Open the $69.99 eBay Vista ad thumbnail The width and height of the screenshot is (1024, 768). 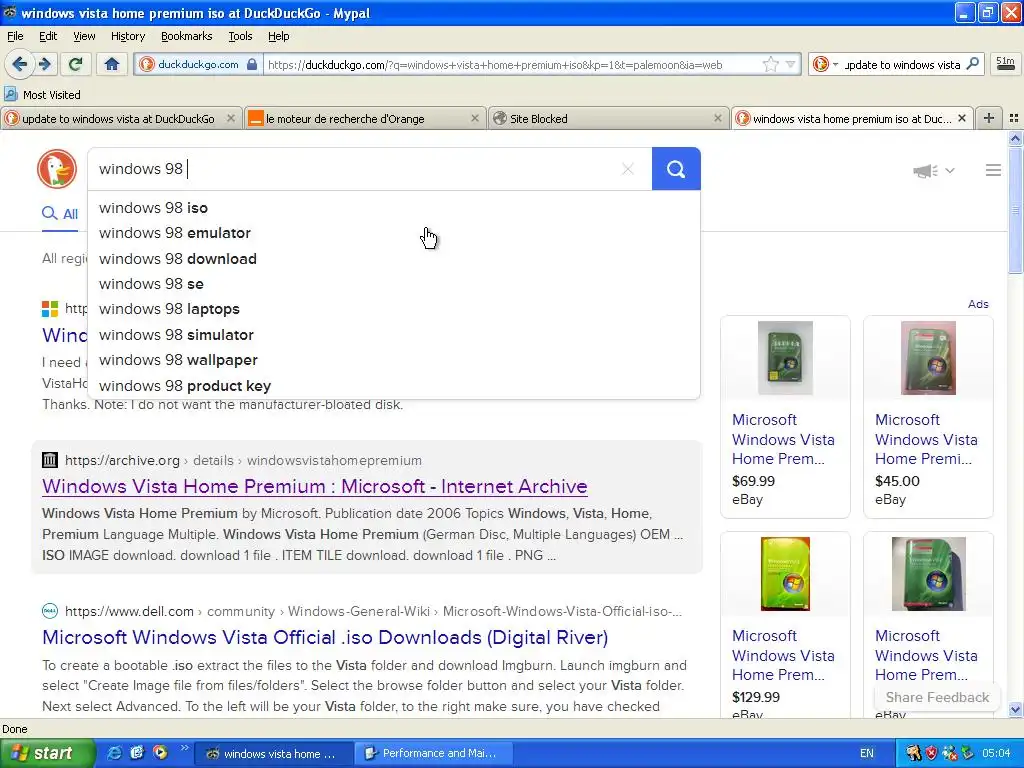tap(785, 358)
